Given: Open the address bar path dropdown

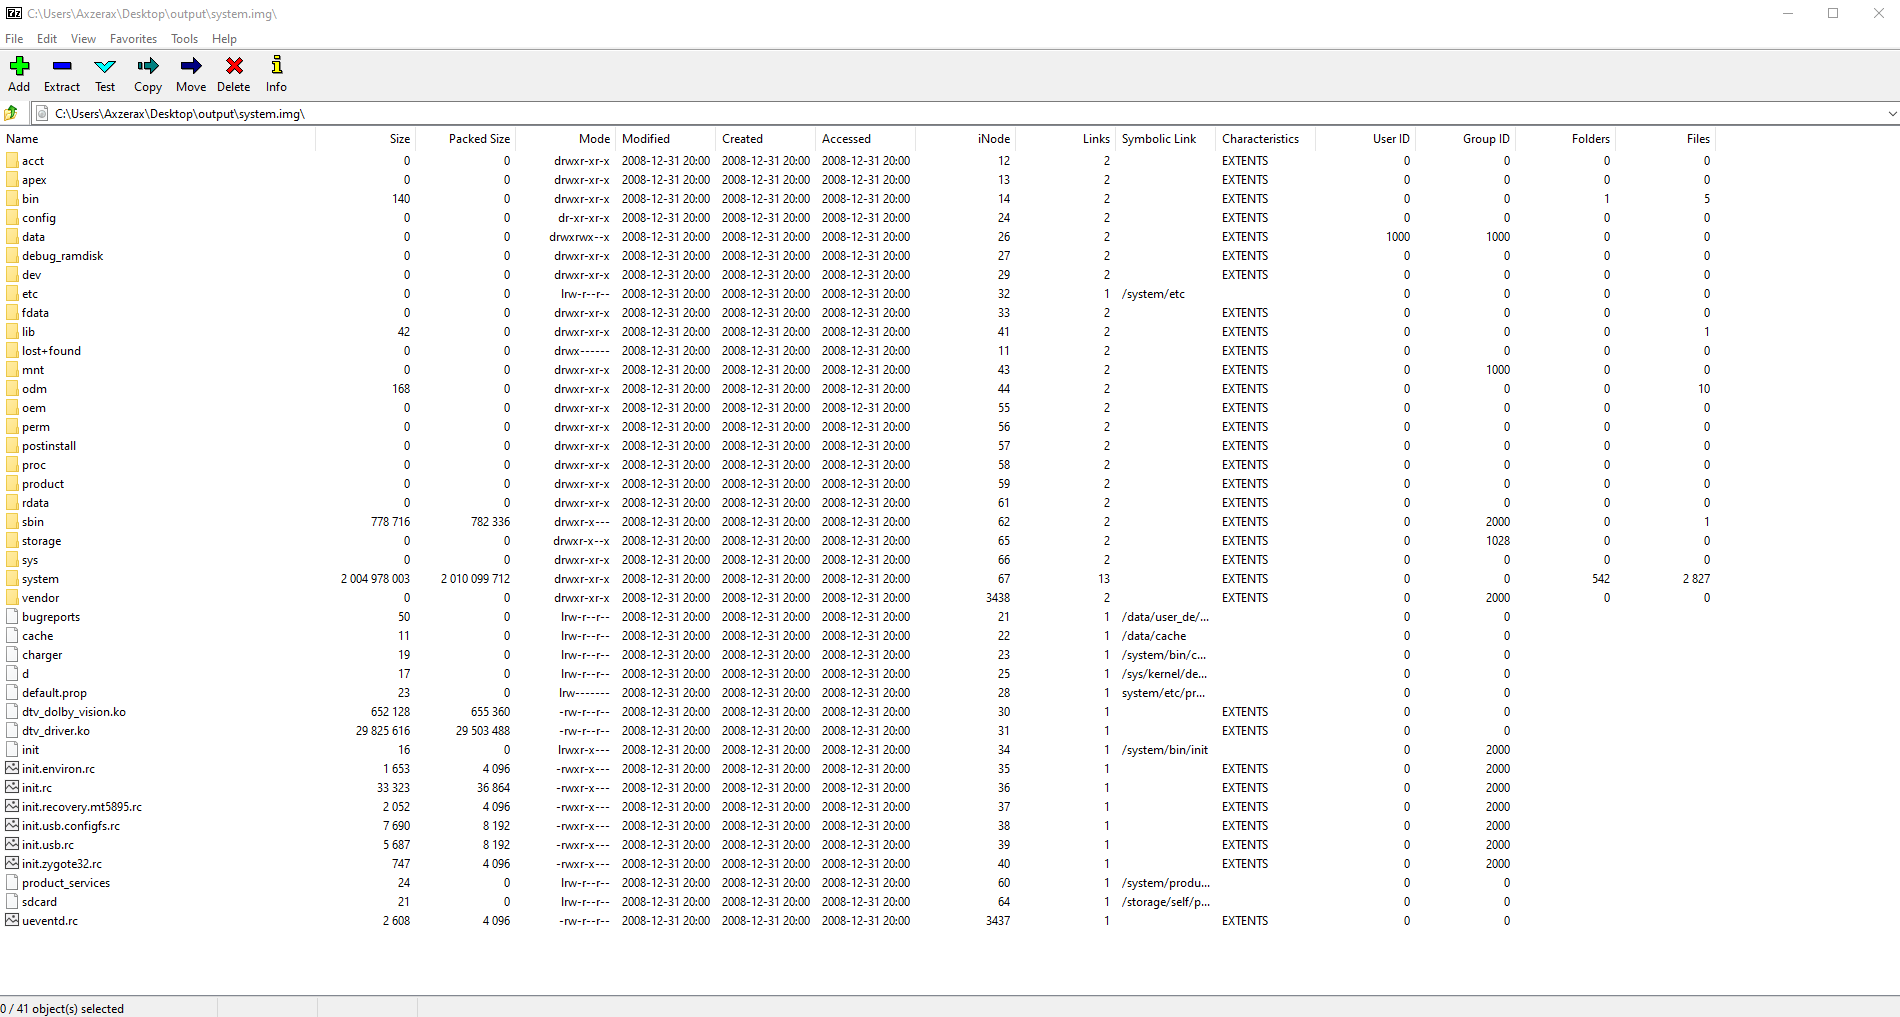Looking at the screenshot, I should [x=1892, y=114].
